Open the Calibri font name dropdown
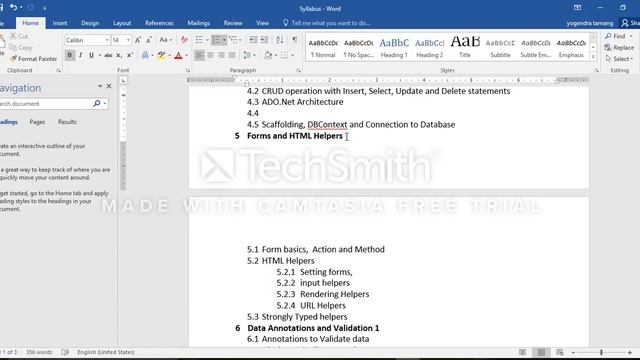The height and width of the screenshot is (360, 640). 107,40
